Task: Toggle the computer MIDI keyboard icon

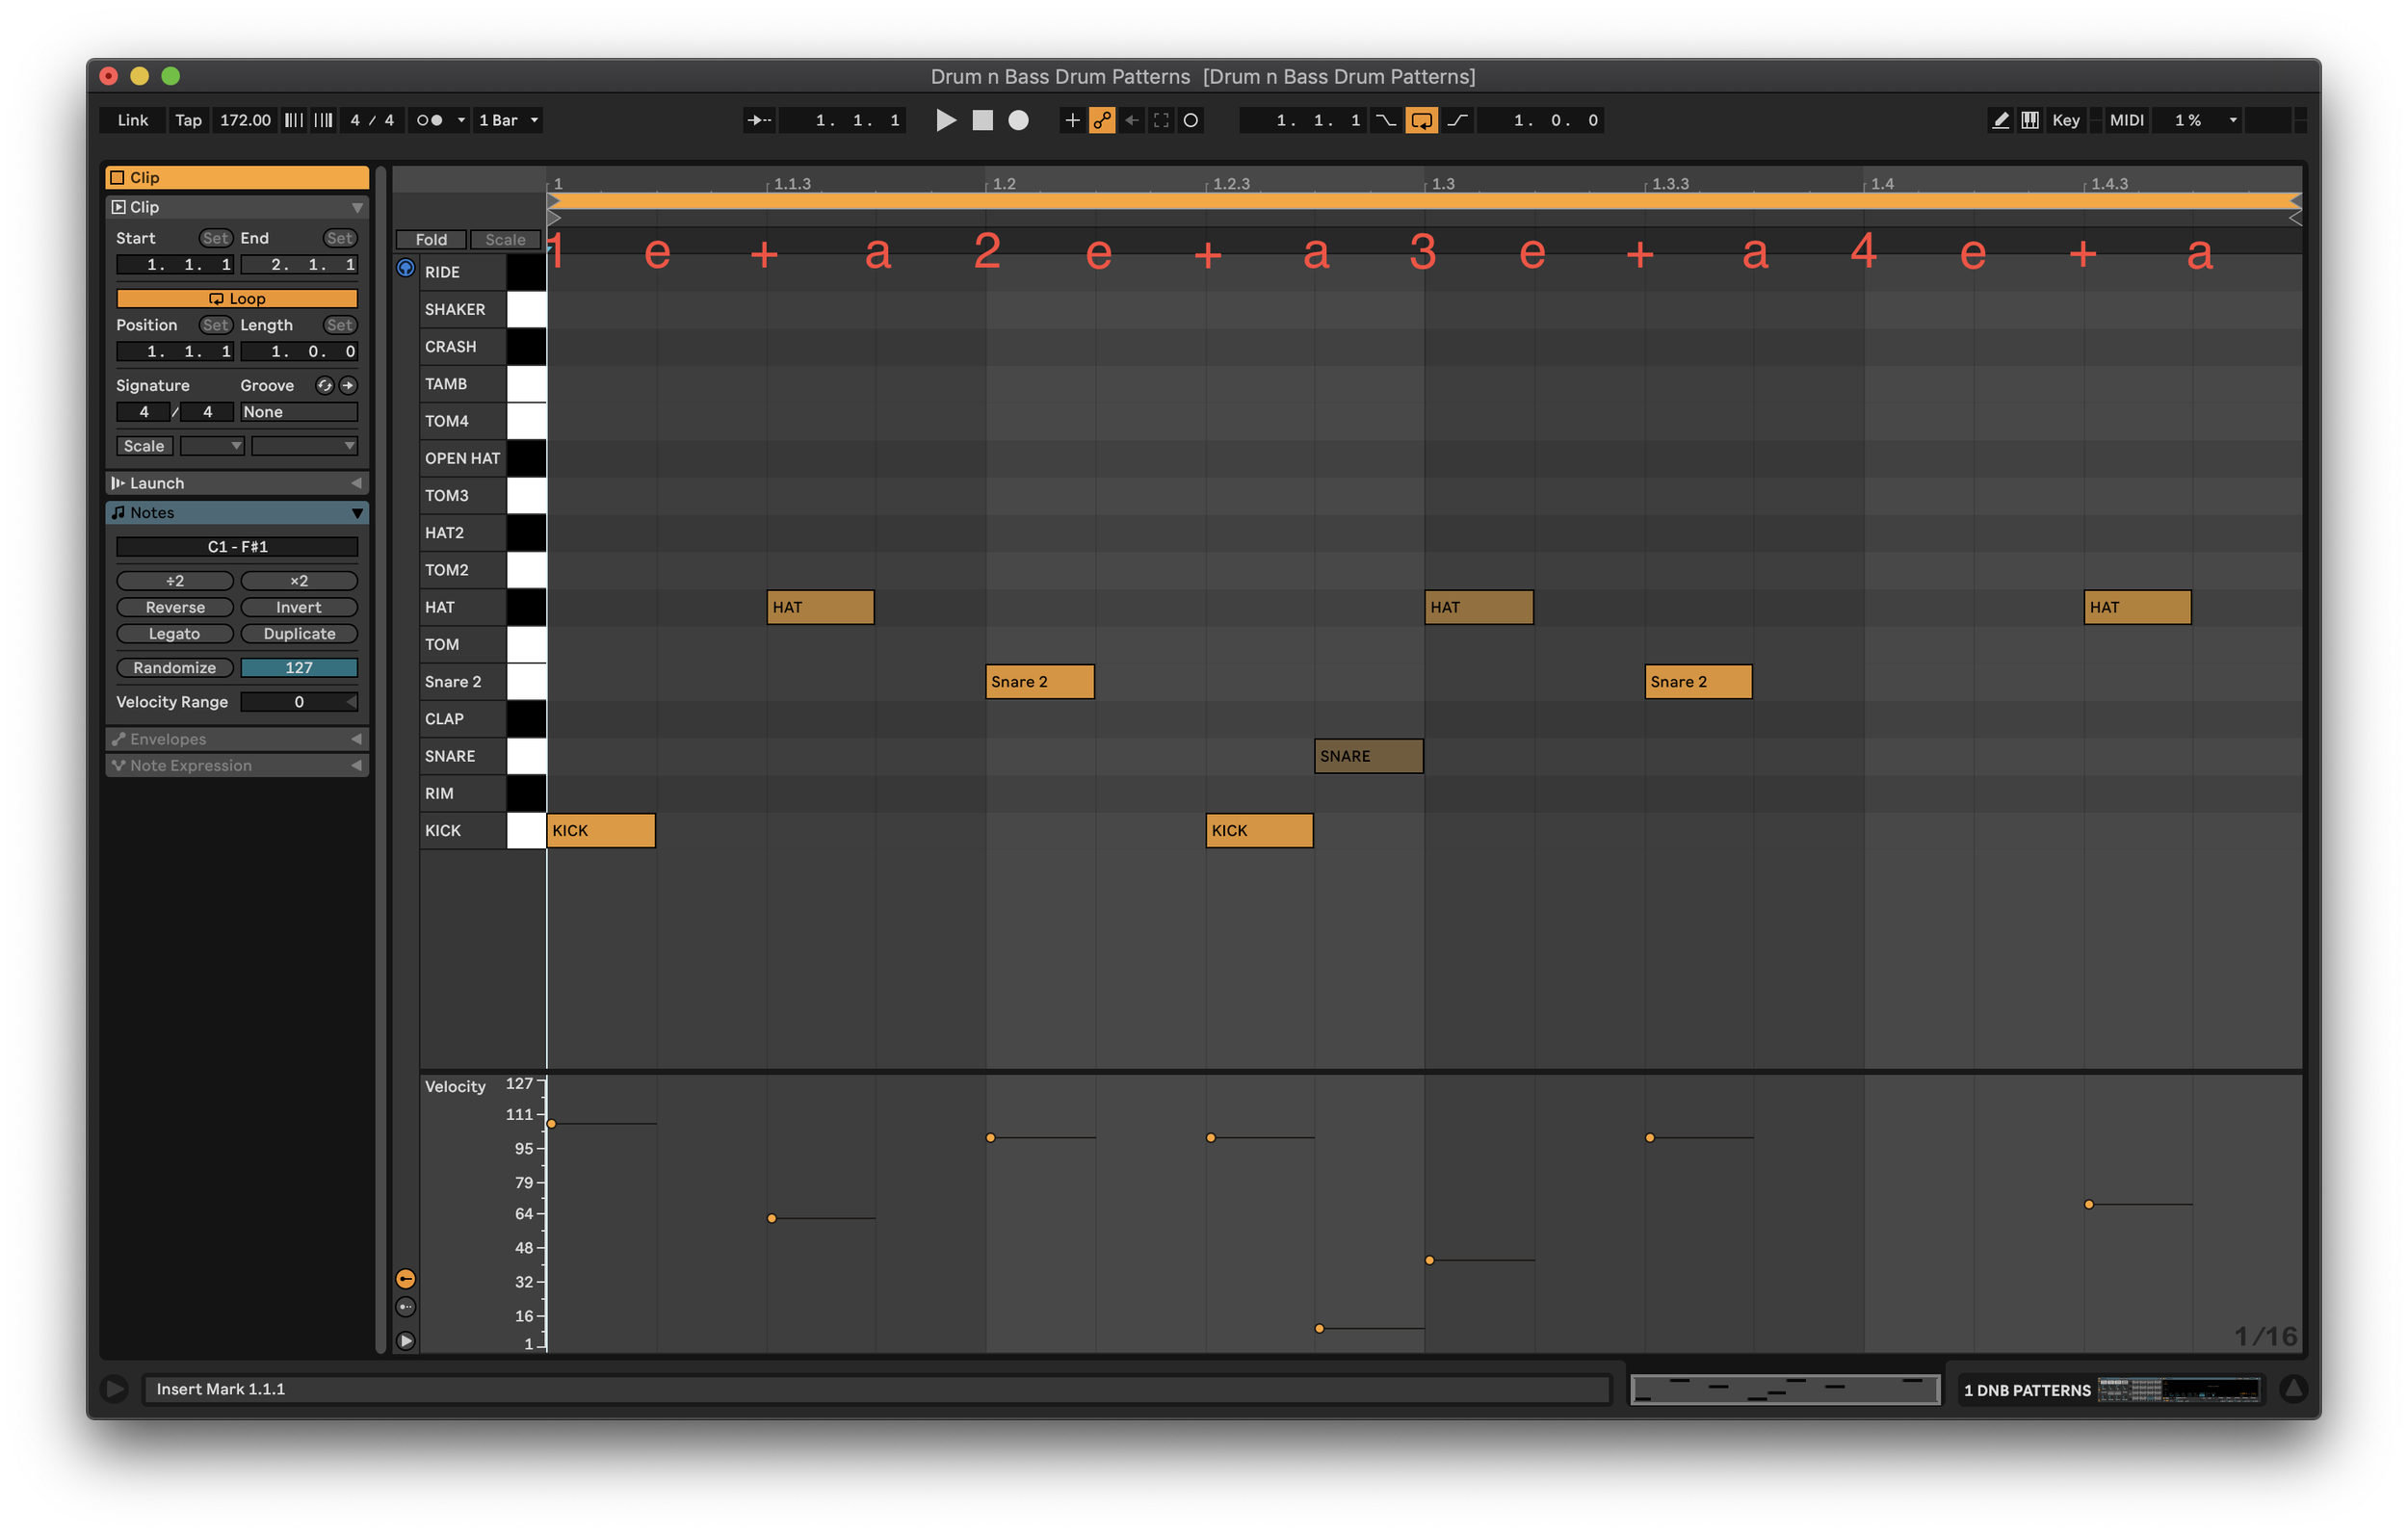Action: [x=2029, y=120]
